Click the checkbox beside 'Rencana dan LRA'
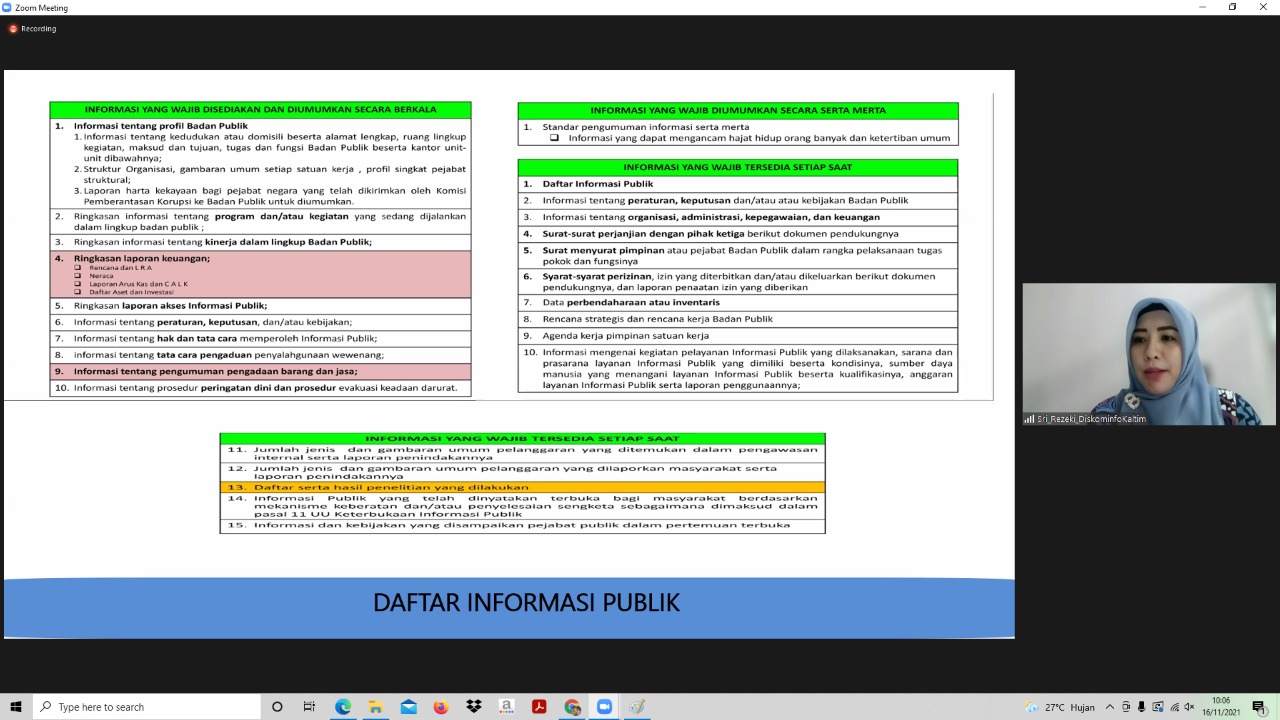 pos(78,268)
